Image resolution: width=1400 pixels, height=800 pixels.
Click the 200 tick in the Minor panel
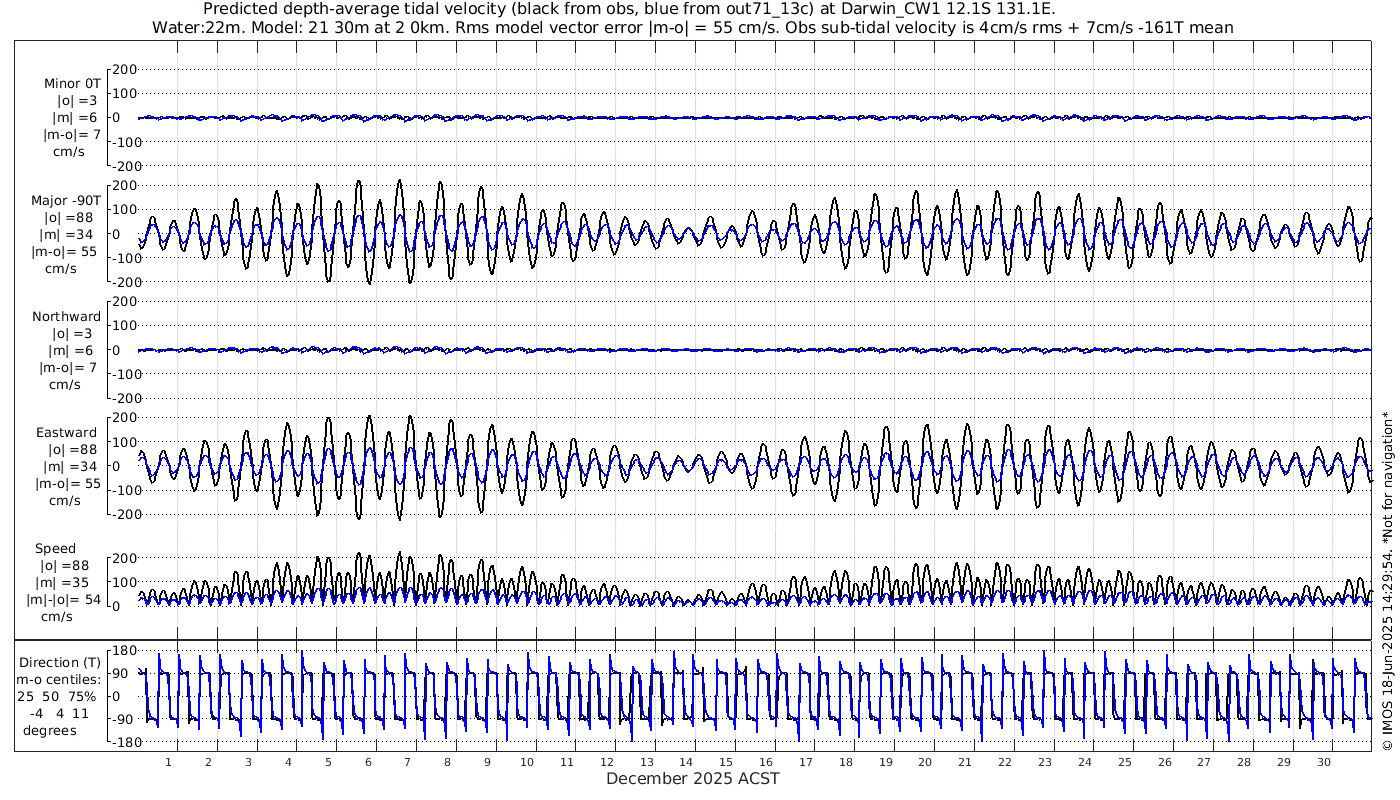(x=123, y=69)
